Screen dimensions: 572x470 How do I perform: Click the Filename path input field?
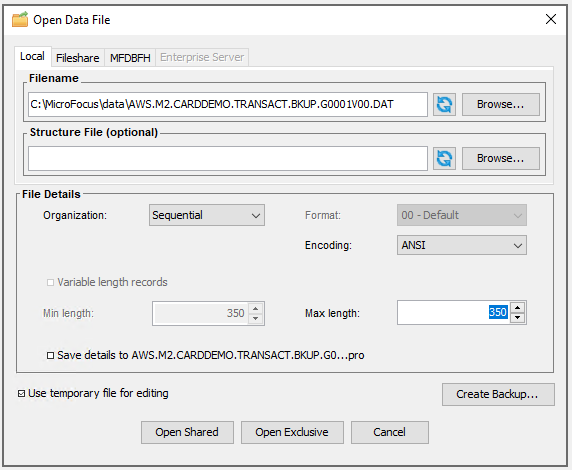[x=228, y=104]
